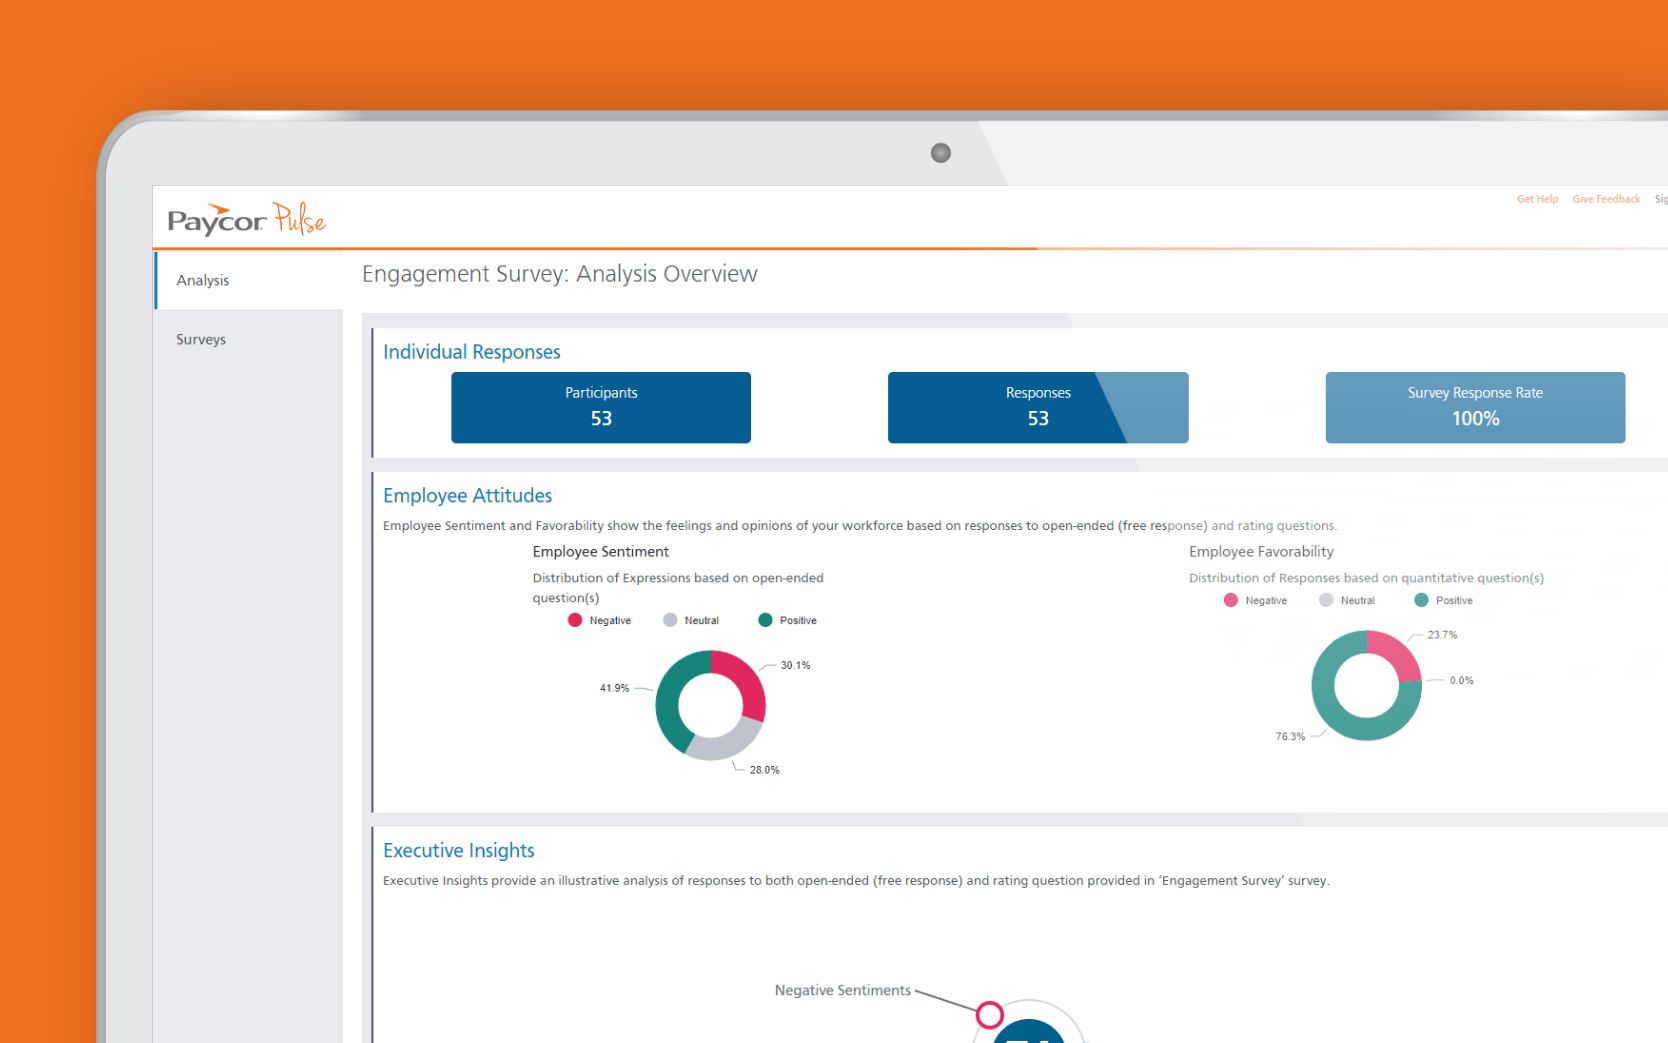Image resolution: width=1668 pixels, height=1043 pixels.
Task: Click the 28.0% label on Sentiment chart
Action: (764, 770)
